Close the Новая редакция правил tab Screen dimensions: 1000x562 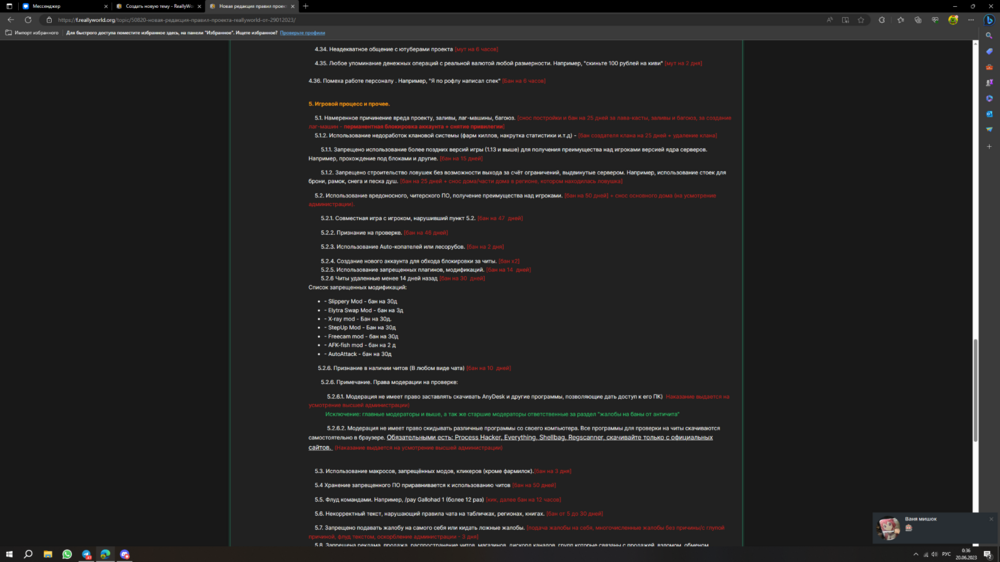tap(293, 6)
